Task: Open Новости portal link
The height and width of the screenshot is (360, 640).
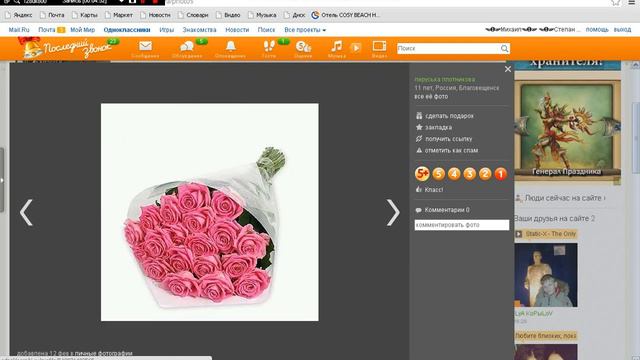Action: tap(237, 30)
